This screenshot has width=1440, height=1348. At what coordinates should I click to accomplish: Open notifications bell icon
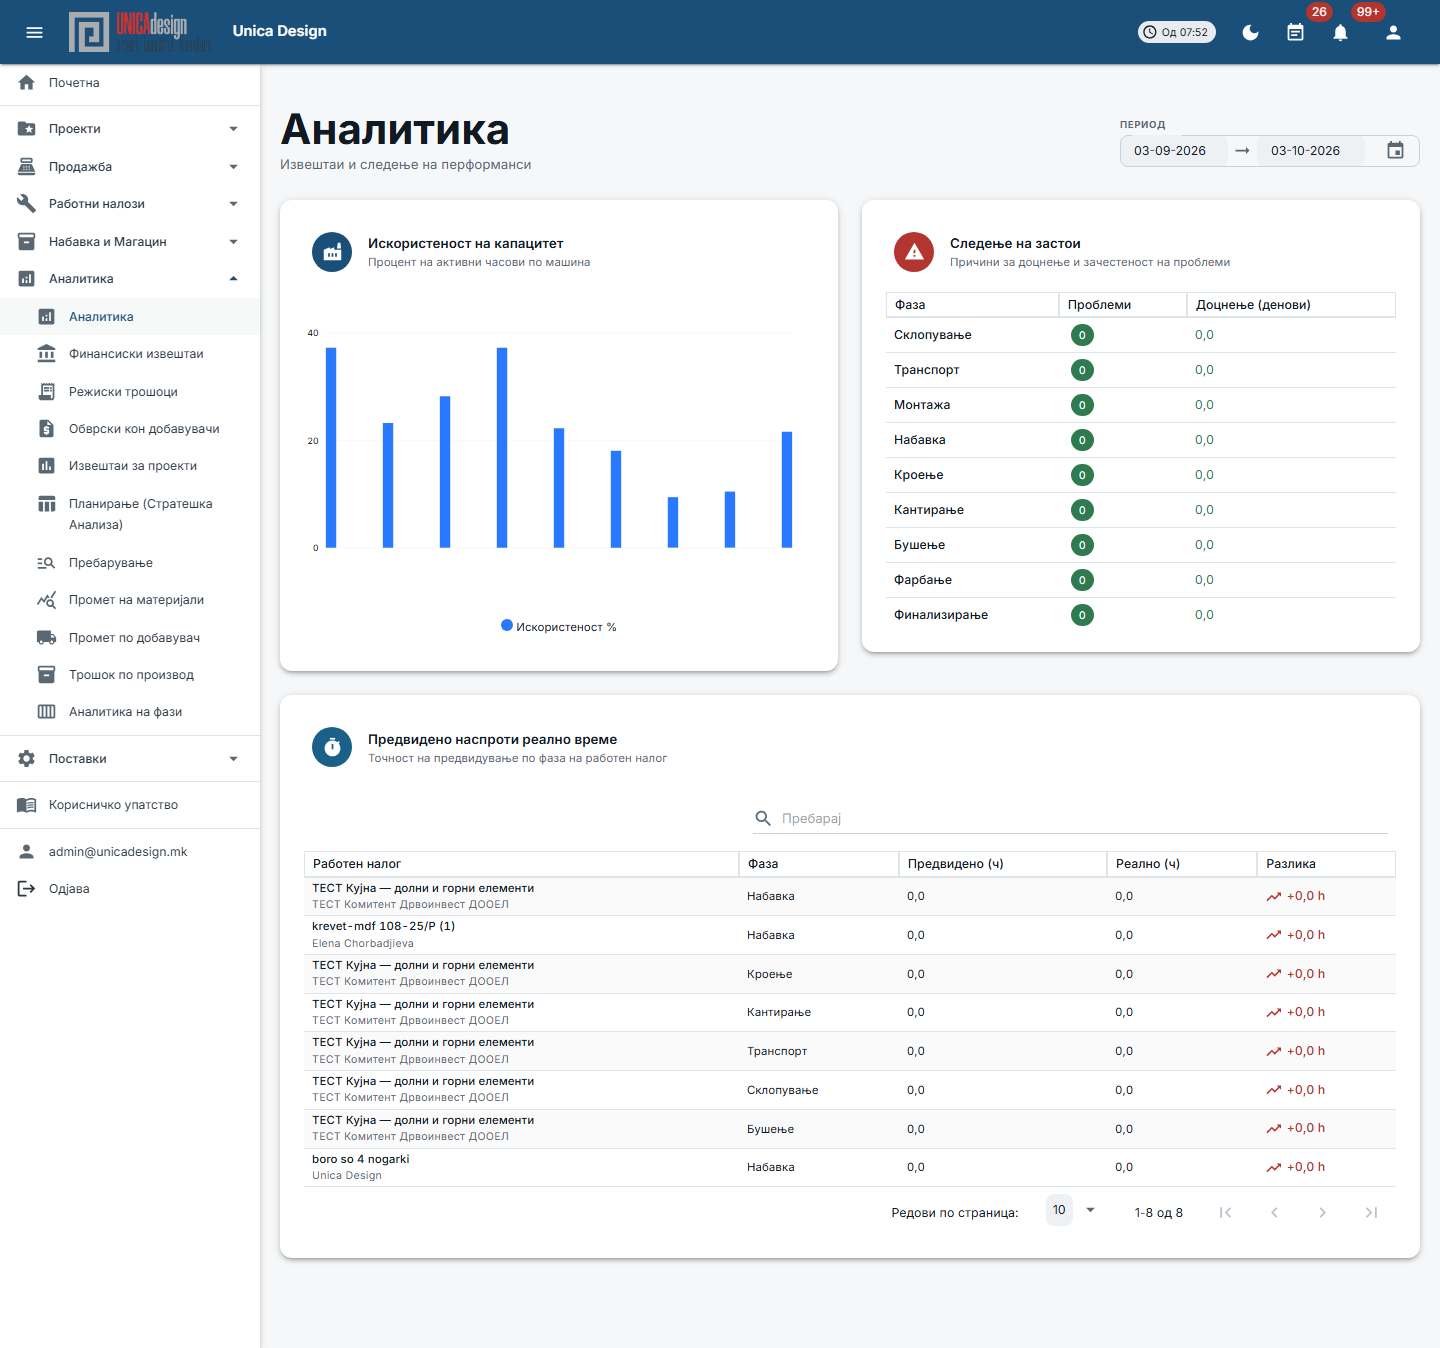click(1340, 32)
